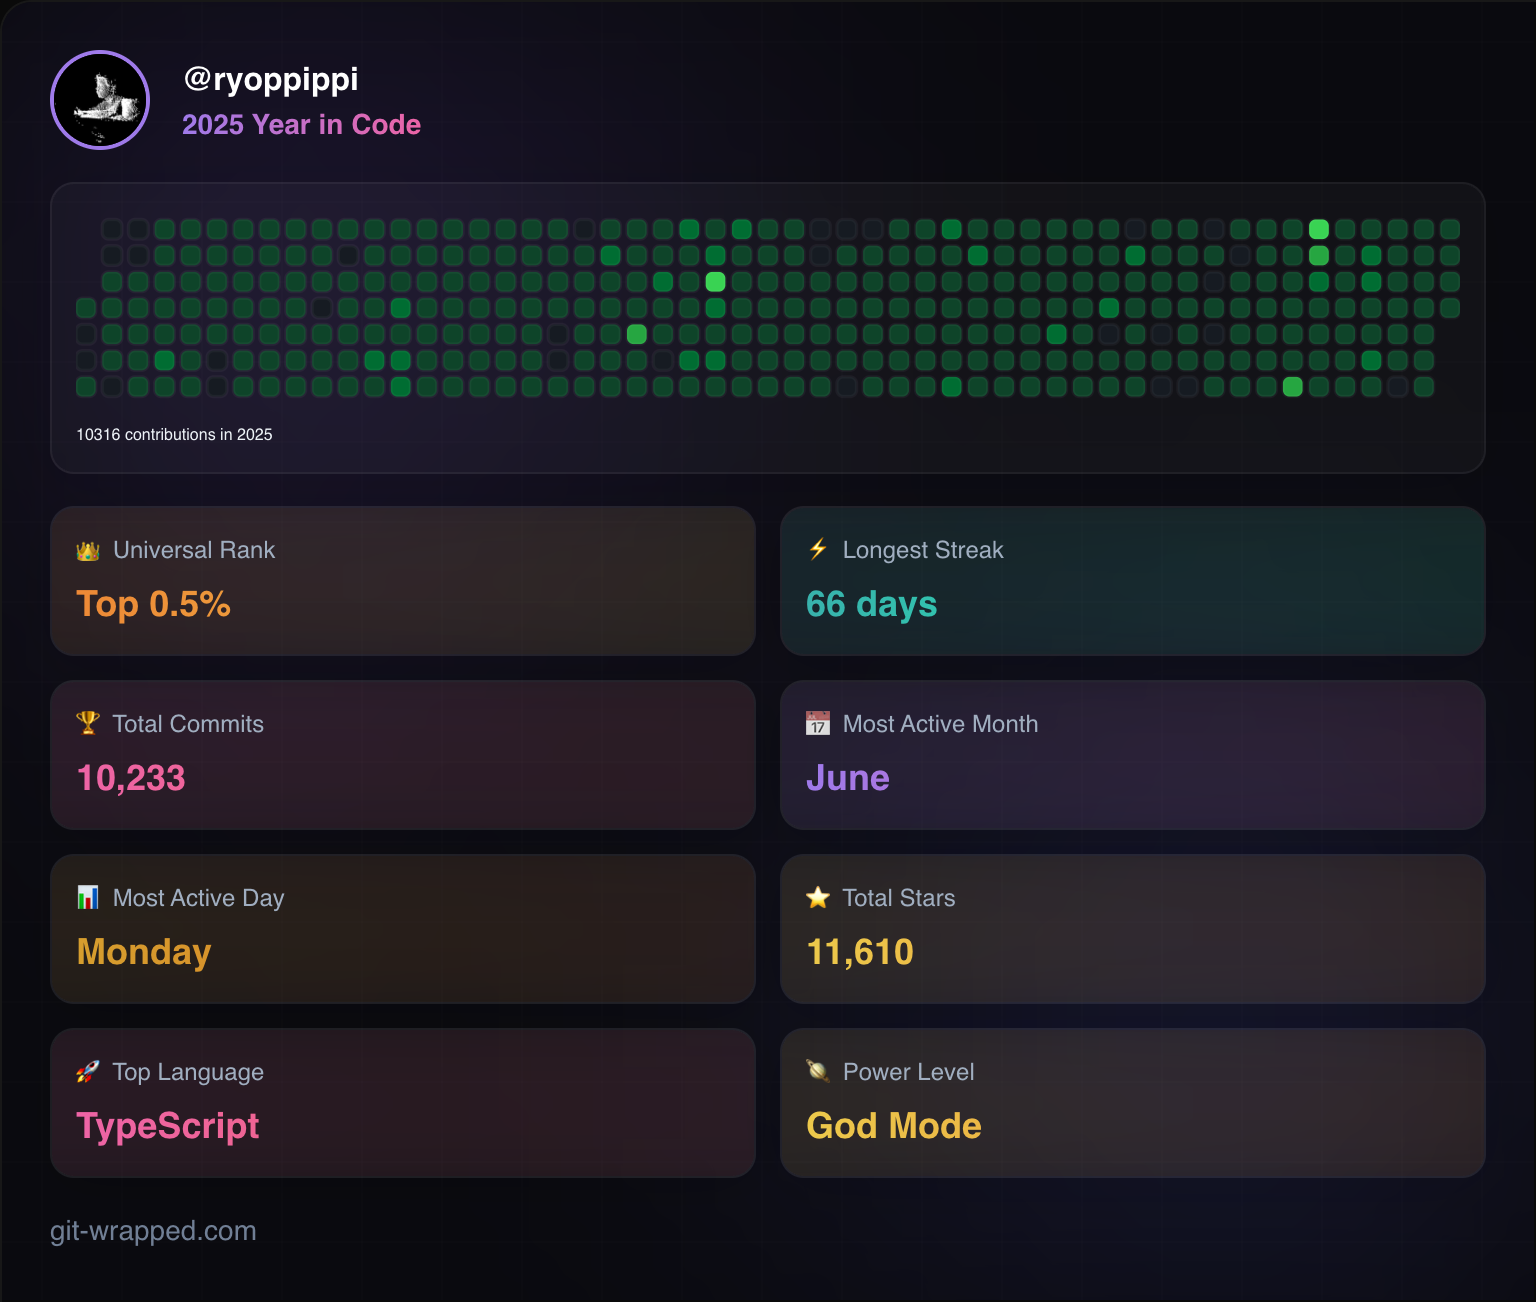
Task: Click the Top 0.5% value
Action: (x=153, y=604)
